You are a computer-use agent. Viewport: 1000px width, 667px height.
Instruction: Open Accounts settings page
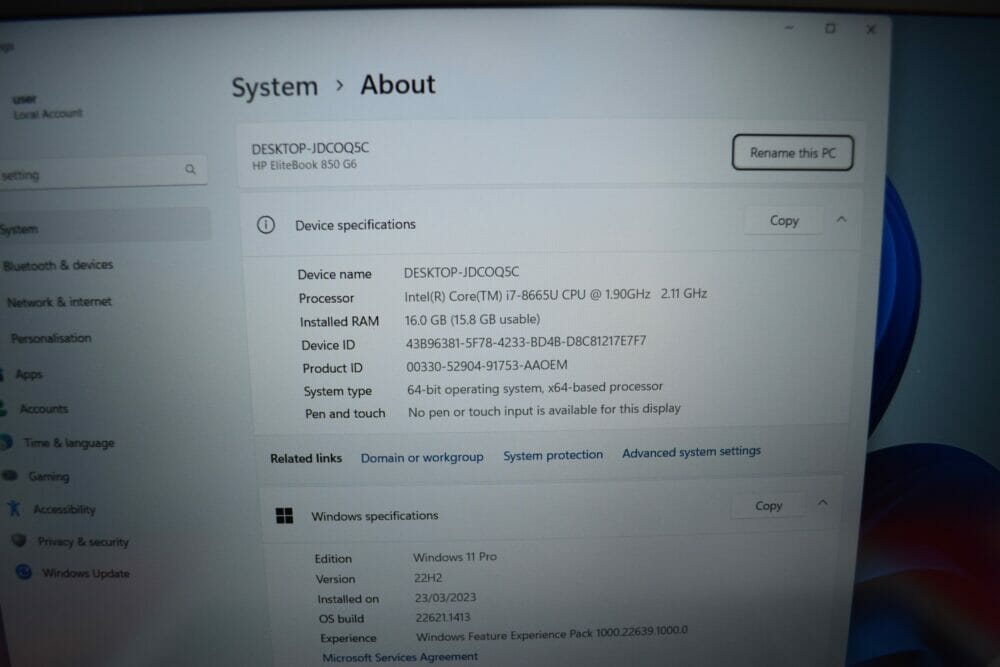43,409
